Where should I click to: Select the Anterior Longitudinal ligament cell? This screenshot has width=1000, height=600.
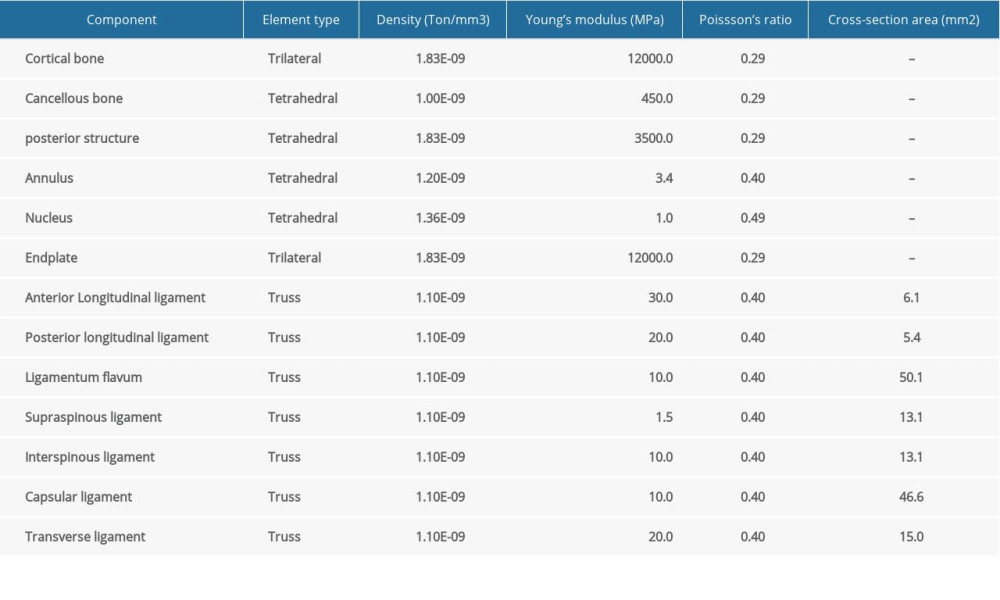pos(115,298)
